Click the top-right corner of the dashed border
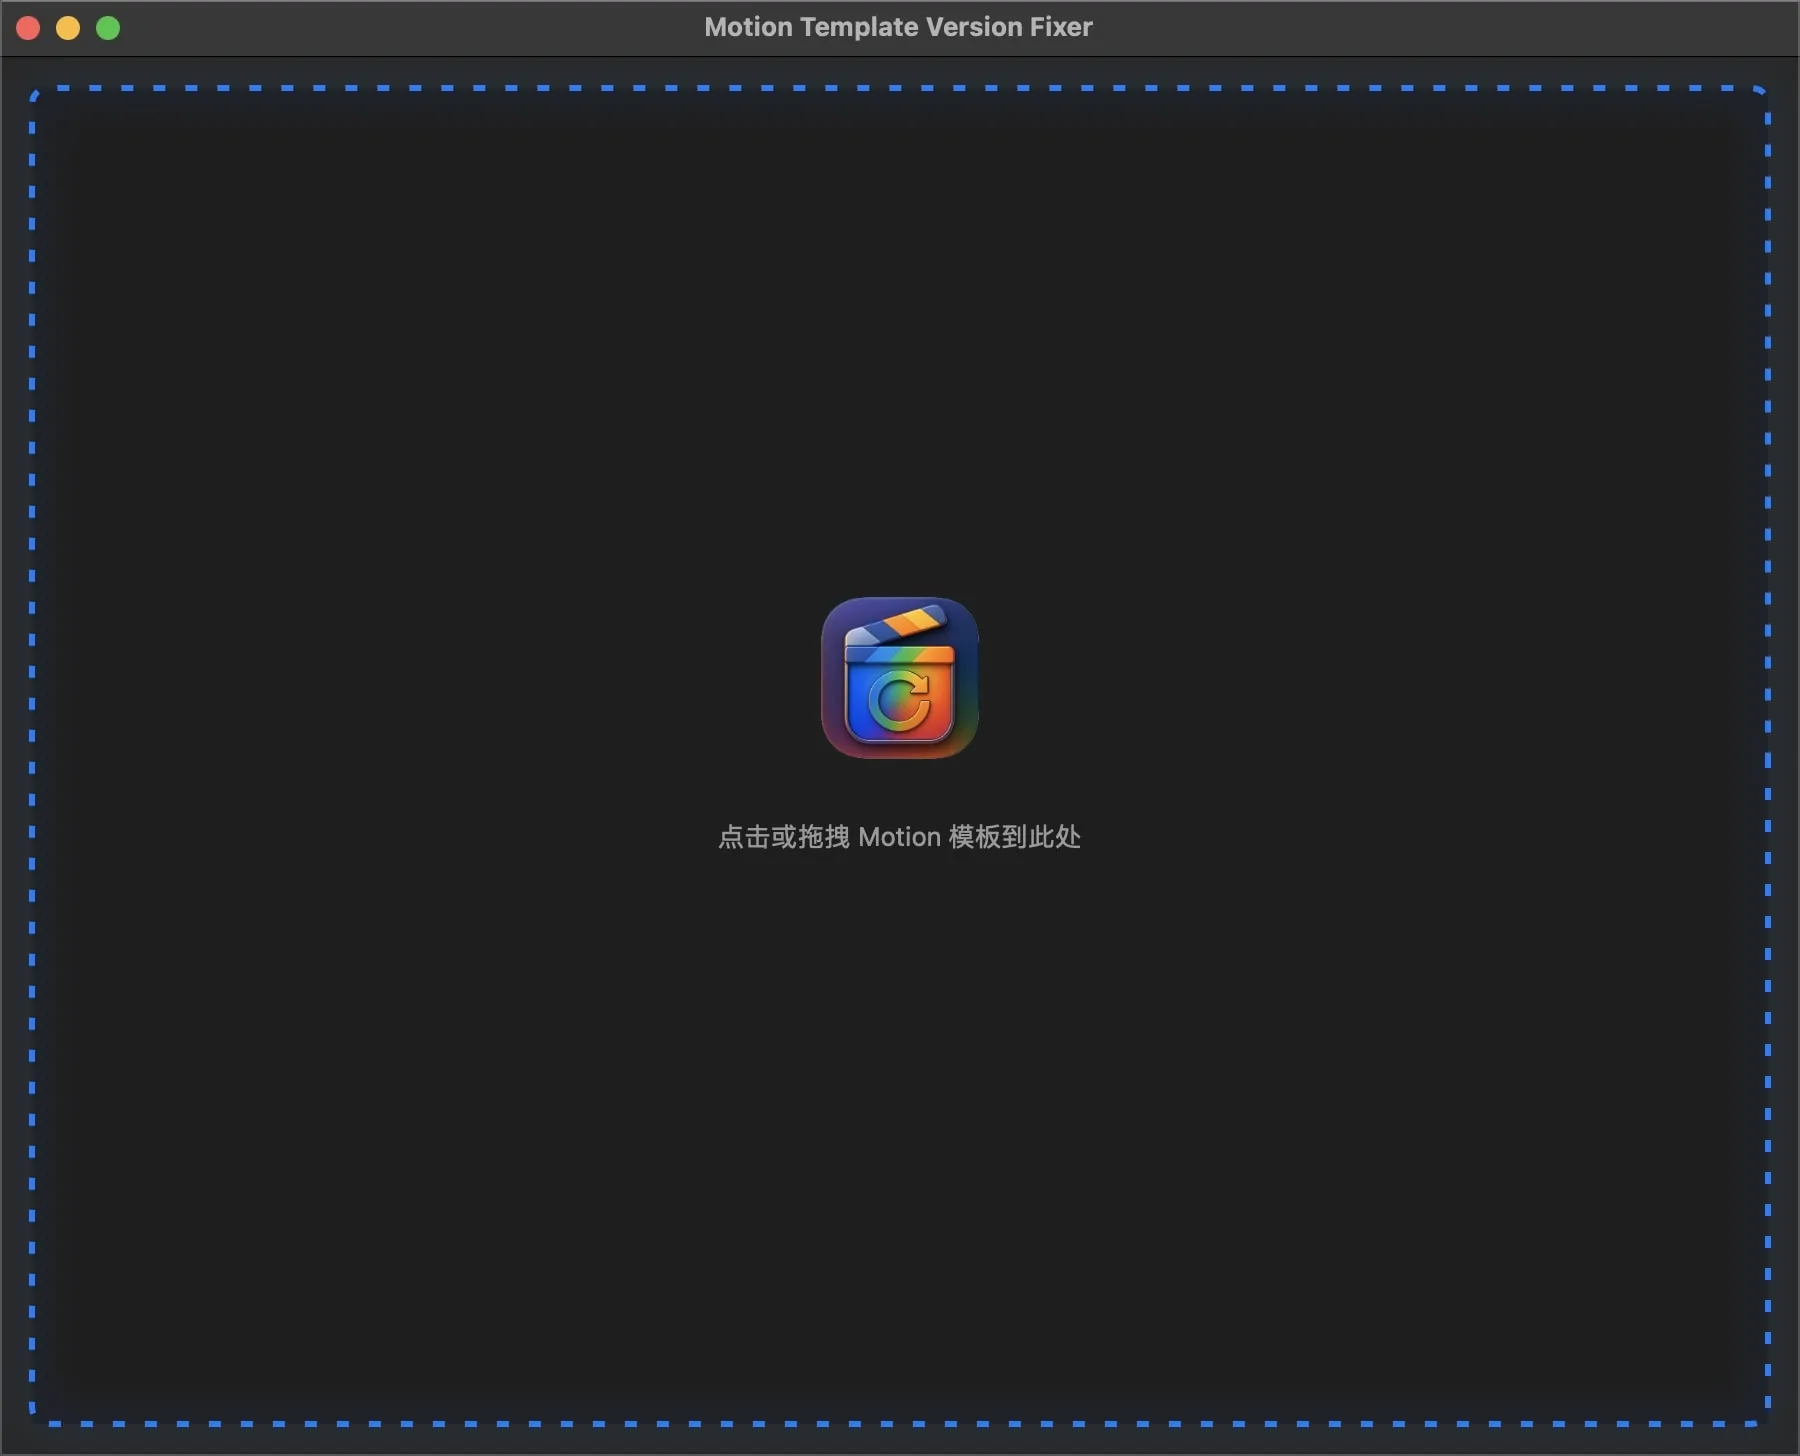Image resolution: width=1800 pixels, height=1456 pixels. (1764, 92)
